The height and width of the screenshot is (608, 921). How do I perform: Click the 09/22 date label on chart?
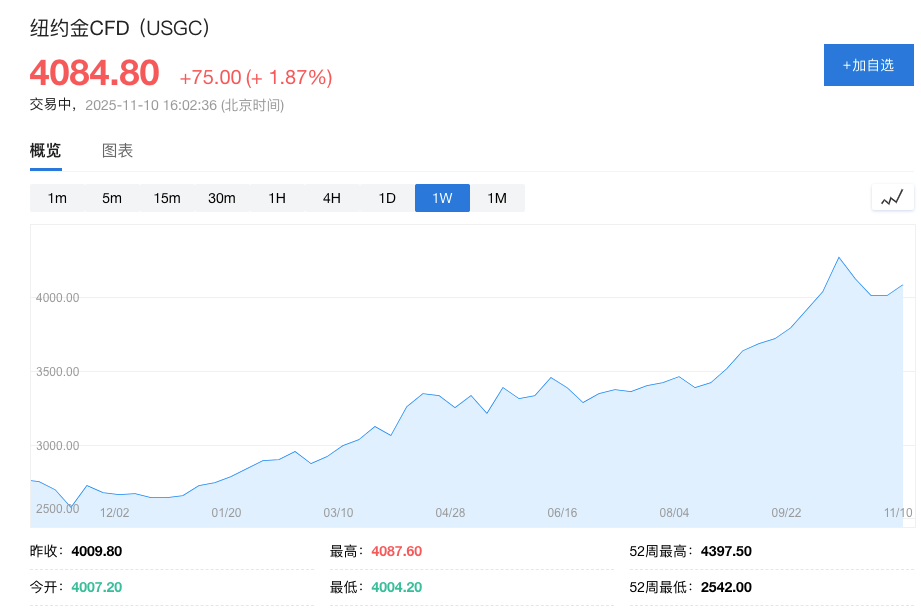786,513
